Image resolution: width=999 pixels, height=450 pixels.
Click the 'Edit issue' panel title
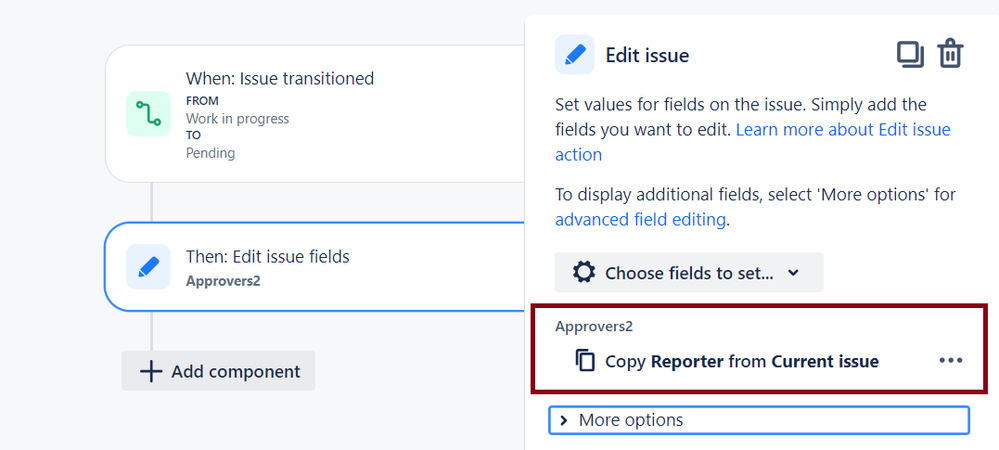647,55
